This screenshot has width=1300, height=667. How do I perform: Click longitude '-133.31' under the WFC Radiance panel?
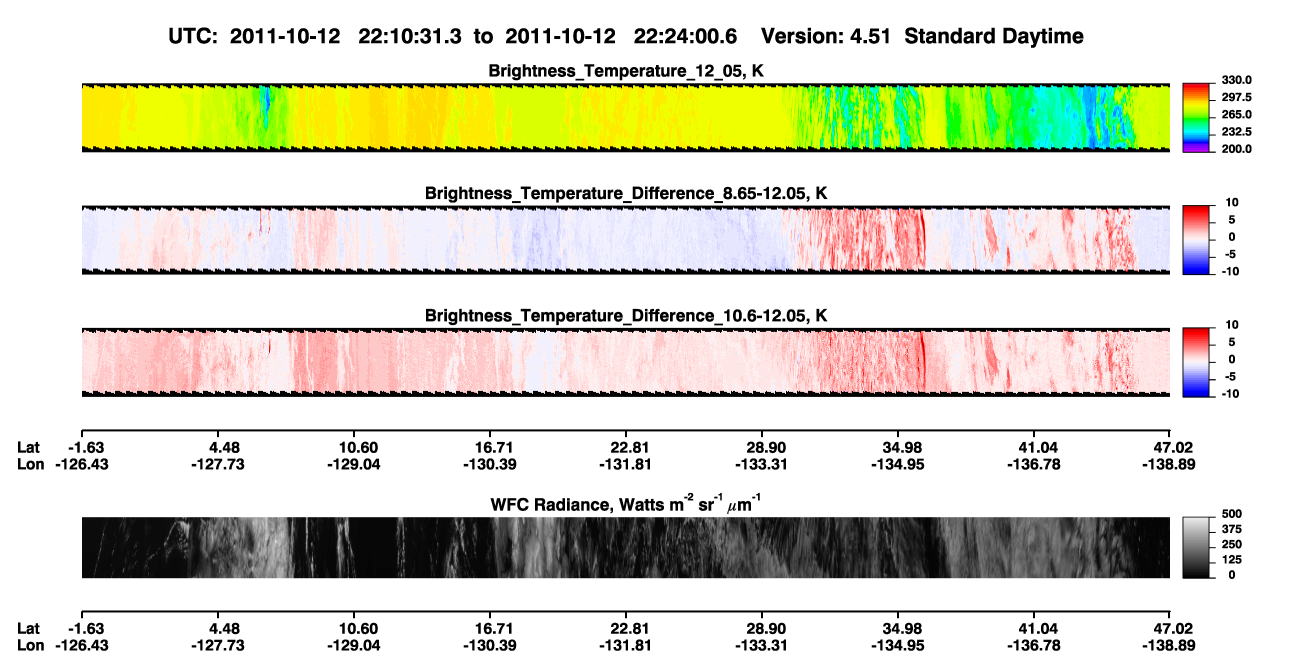pos(761,645)
